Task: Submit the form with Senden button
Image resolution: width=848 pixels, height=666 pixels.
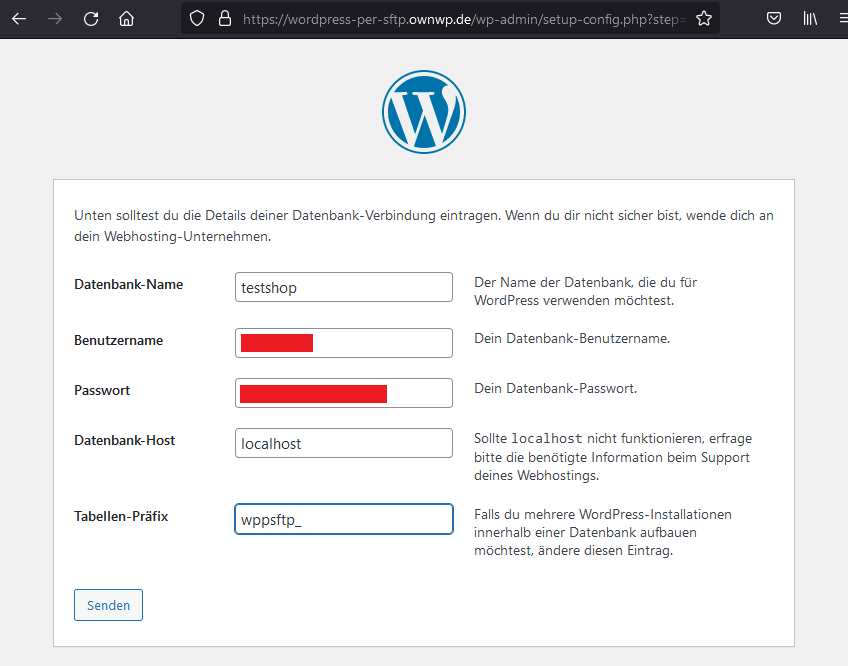Action: [108, 605]
